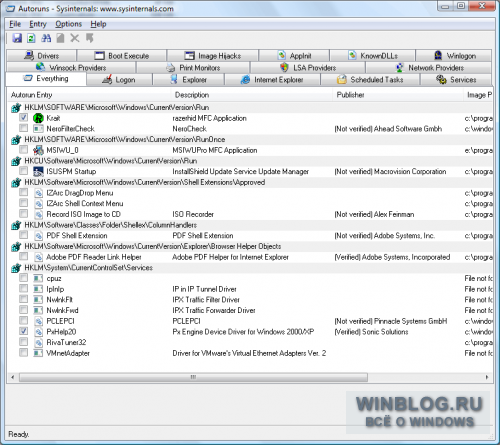This screenshot has height=445, width=500.
Task: Click registry icon beside HKLM Run key
Action: click(16, 108)
